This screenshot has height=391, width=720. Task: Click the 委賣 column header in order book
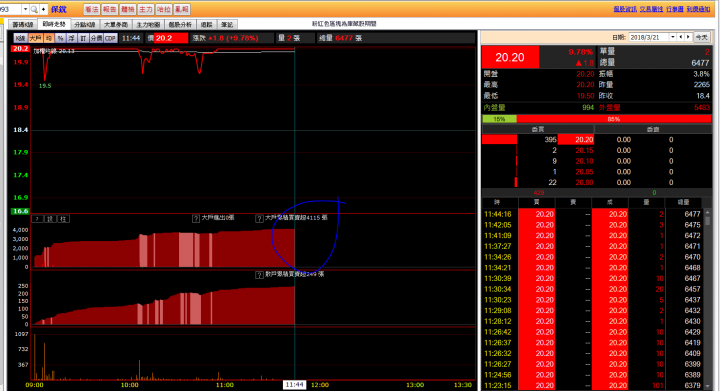(x=652, y=129)
